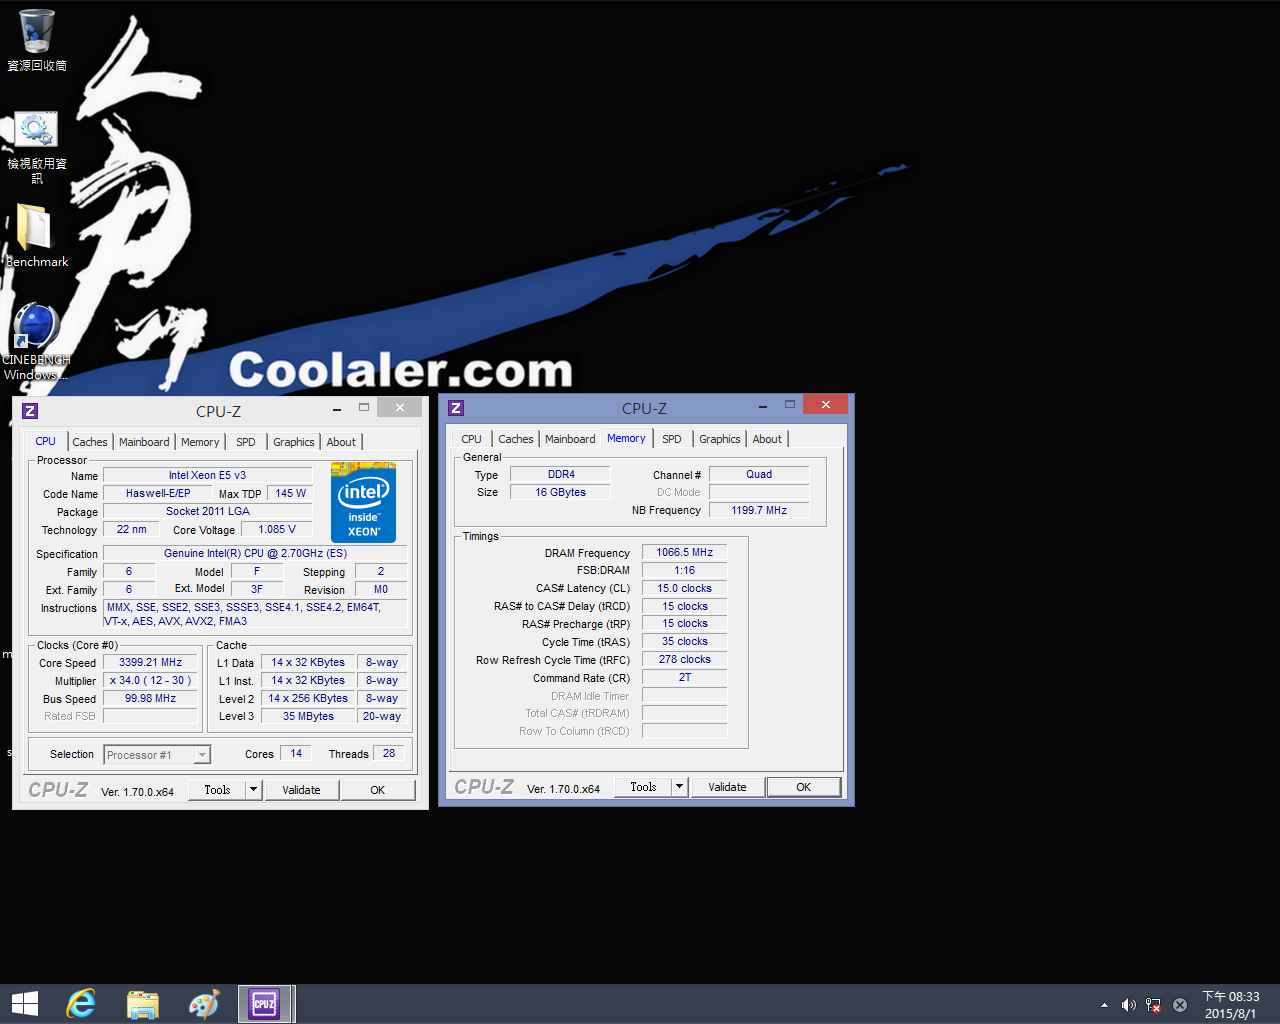Click Validate in the Memory window
This screenshot has height=1024, width=1280.
pyautogui.click(x=727, y=787)
